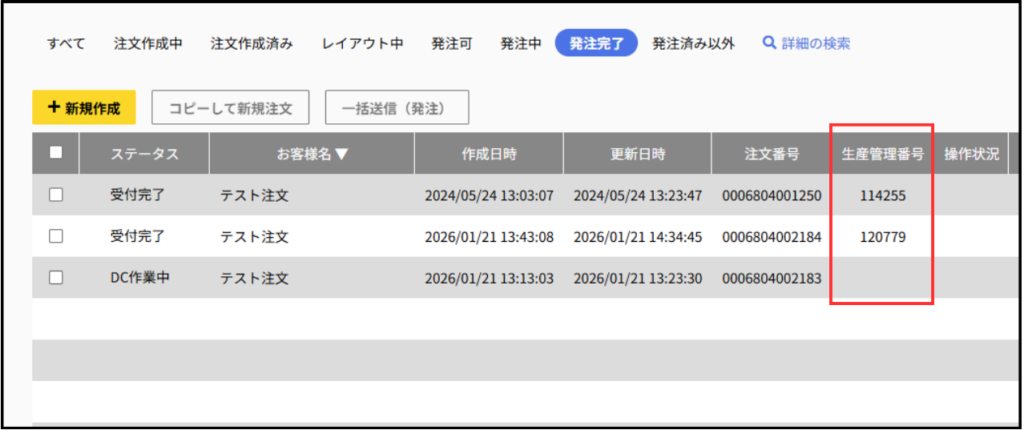Click the sort arrow on お客様名 header

click(341, 154)
